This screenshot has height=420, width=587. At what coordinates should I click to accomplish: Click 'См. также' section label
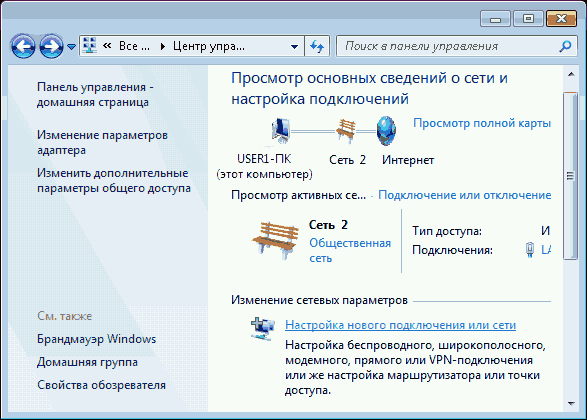(64, 316)
